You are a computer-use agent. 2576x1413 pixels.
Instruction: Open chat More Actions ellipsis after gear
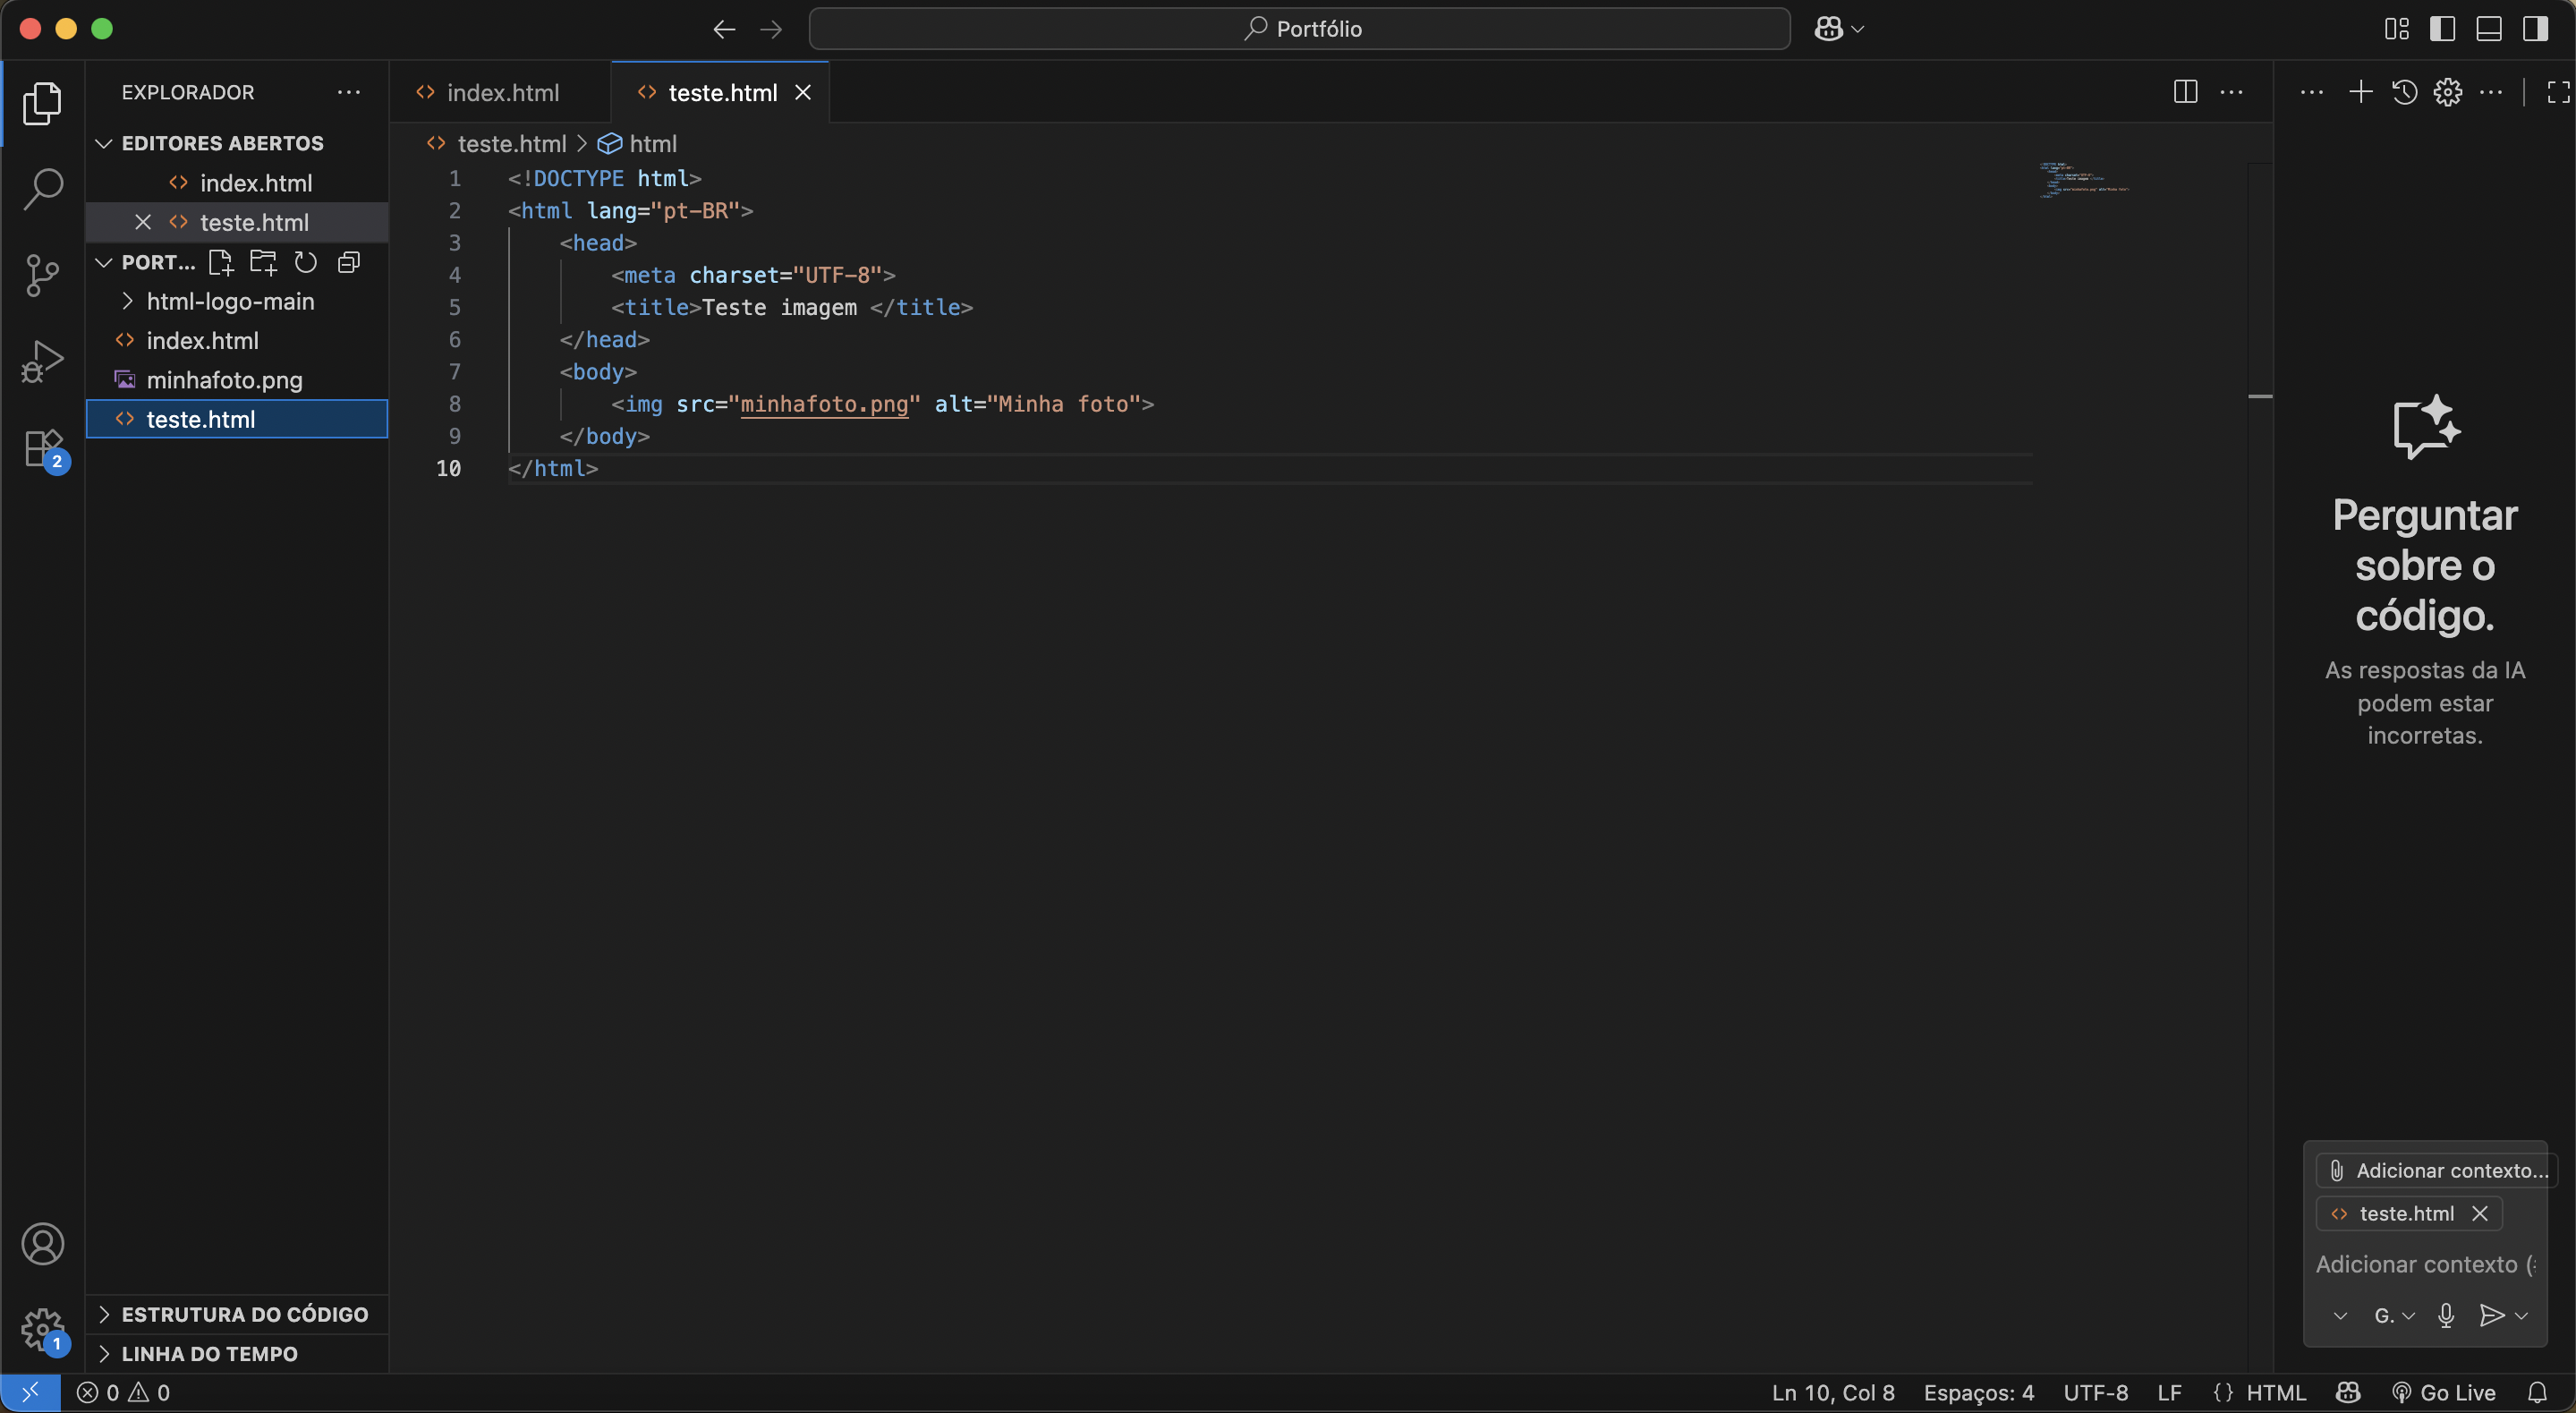click(2492, 92)
